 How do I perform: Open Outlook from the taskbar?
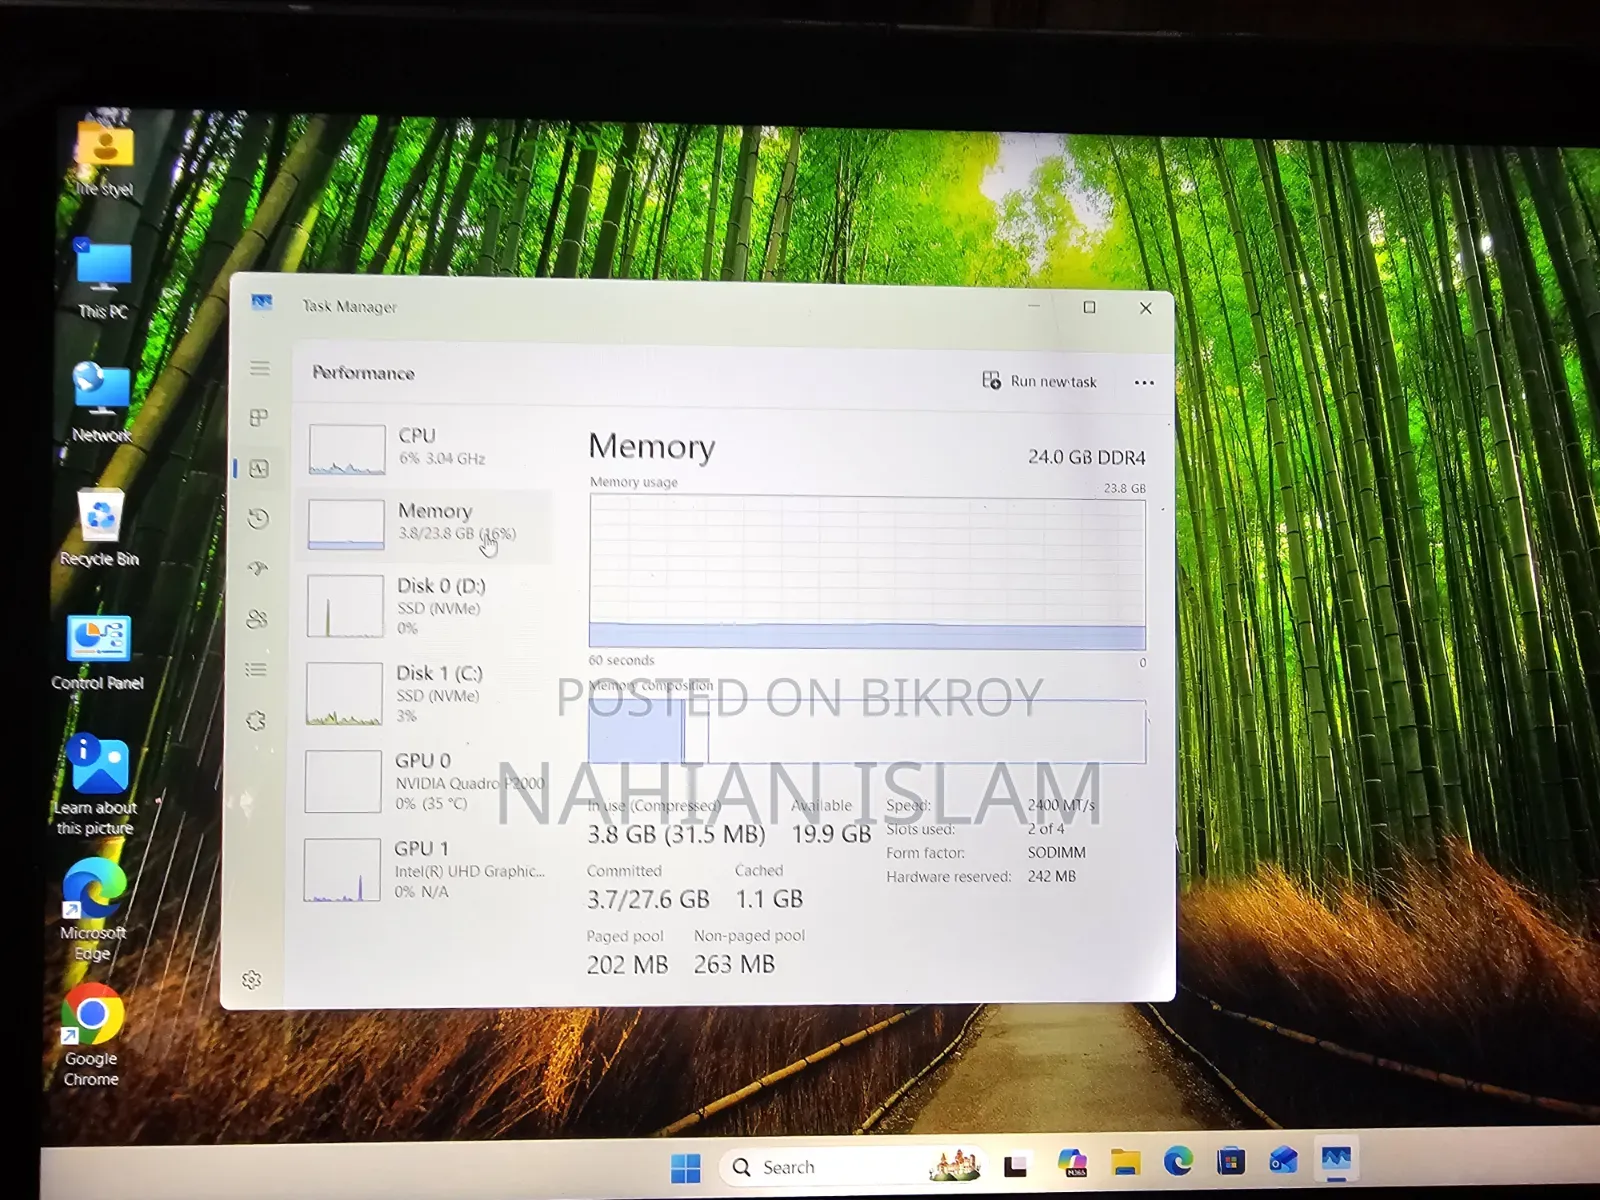(x=1283, y=1160)
